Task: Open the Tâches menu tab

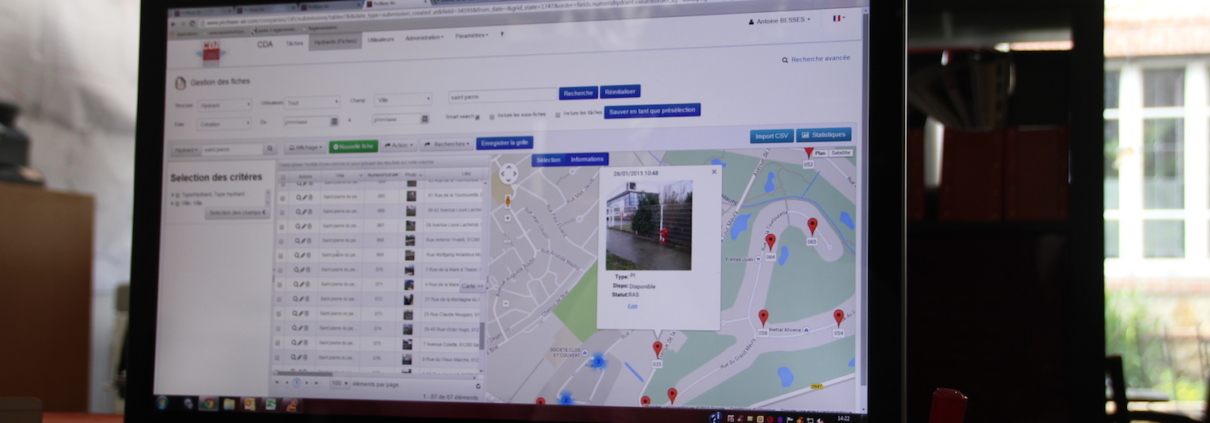Action: (x=294, y=44)
